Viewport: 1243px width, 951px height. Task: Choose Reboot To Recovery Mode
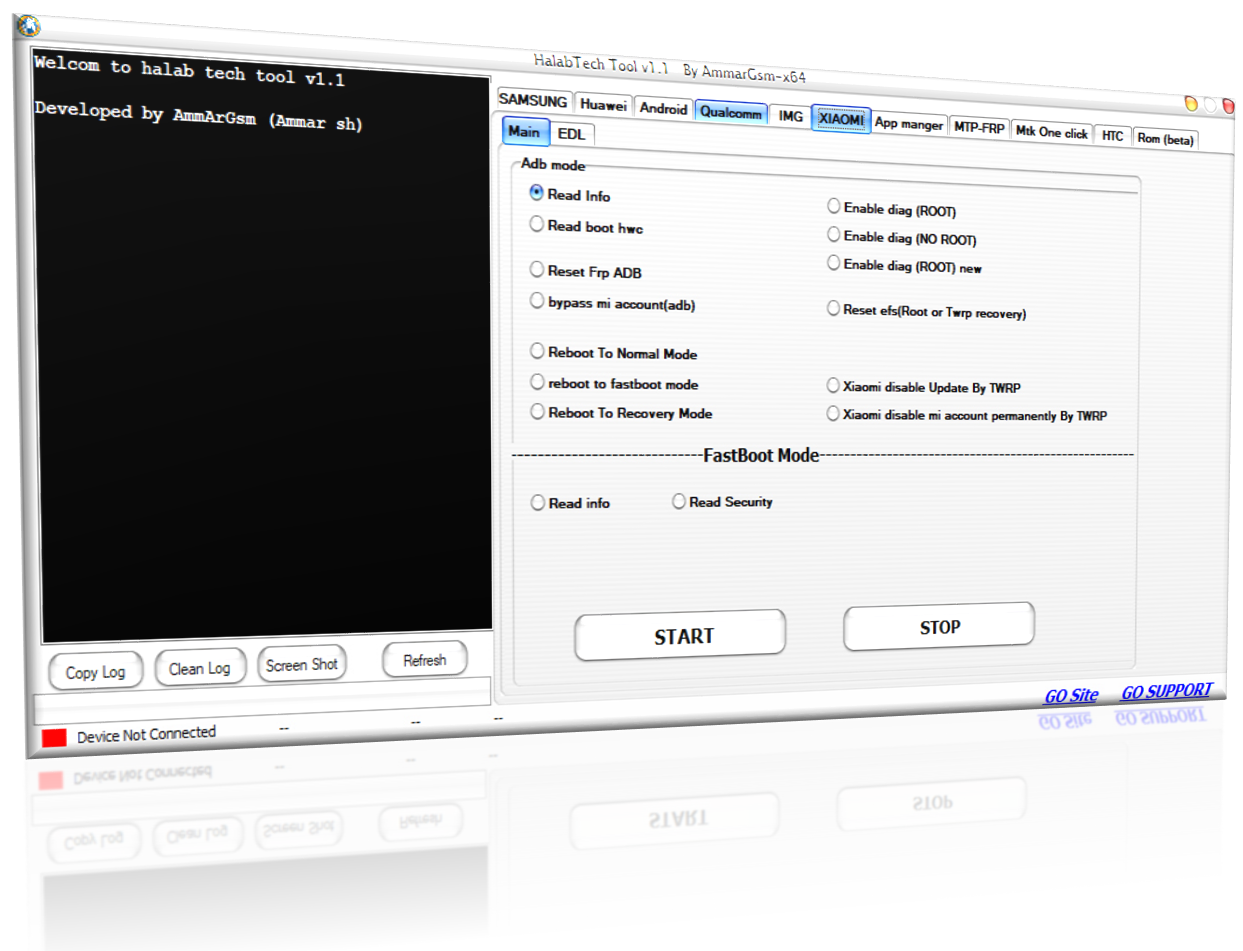(x=621, y=412)
